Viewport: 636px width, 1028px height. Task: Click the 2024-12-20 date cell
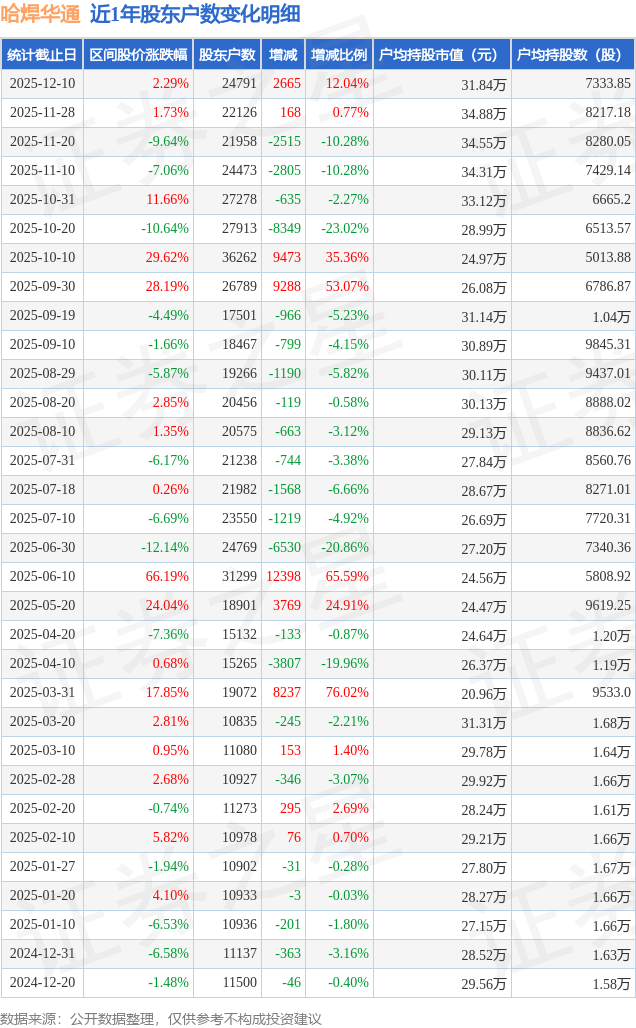pos(42,983)
